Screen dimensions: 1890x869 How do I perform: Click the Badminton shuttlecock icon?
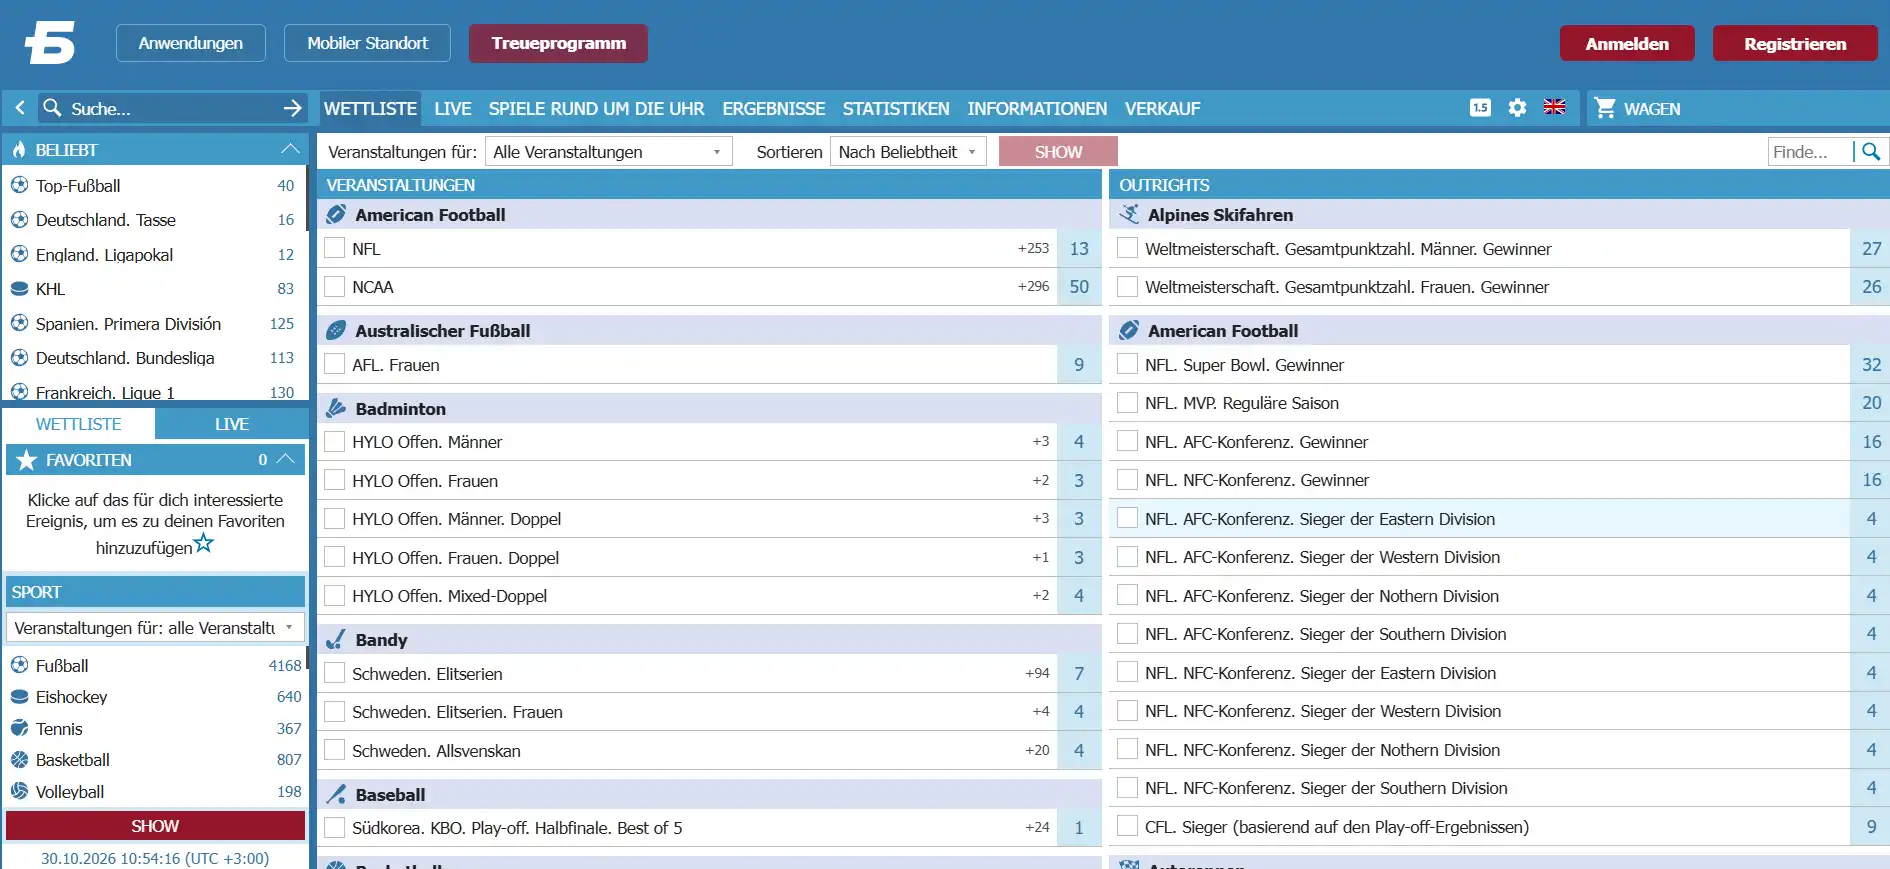pos(336,408)
